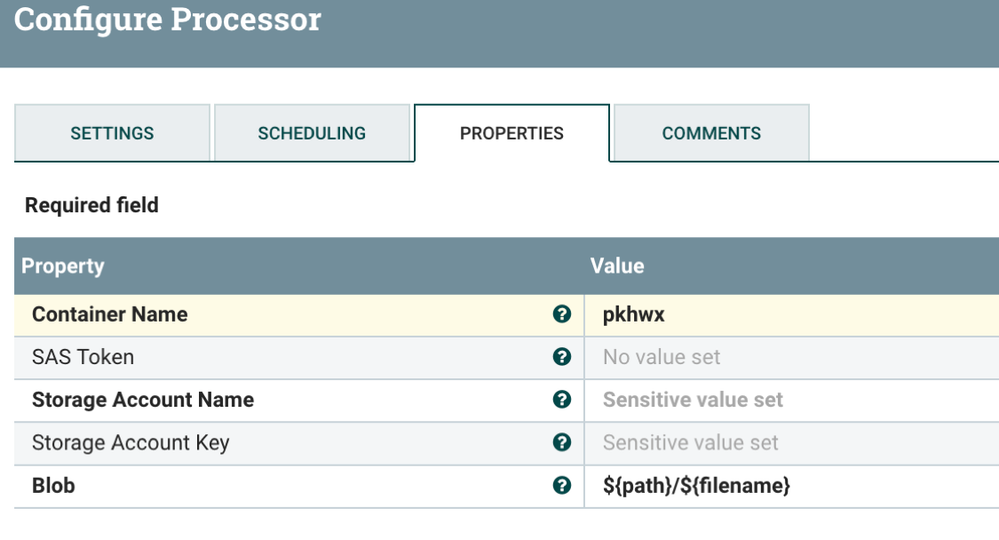Select the Storage Account Key label
This screenshot has width=999, height=540.
point(131,443)
